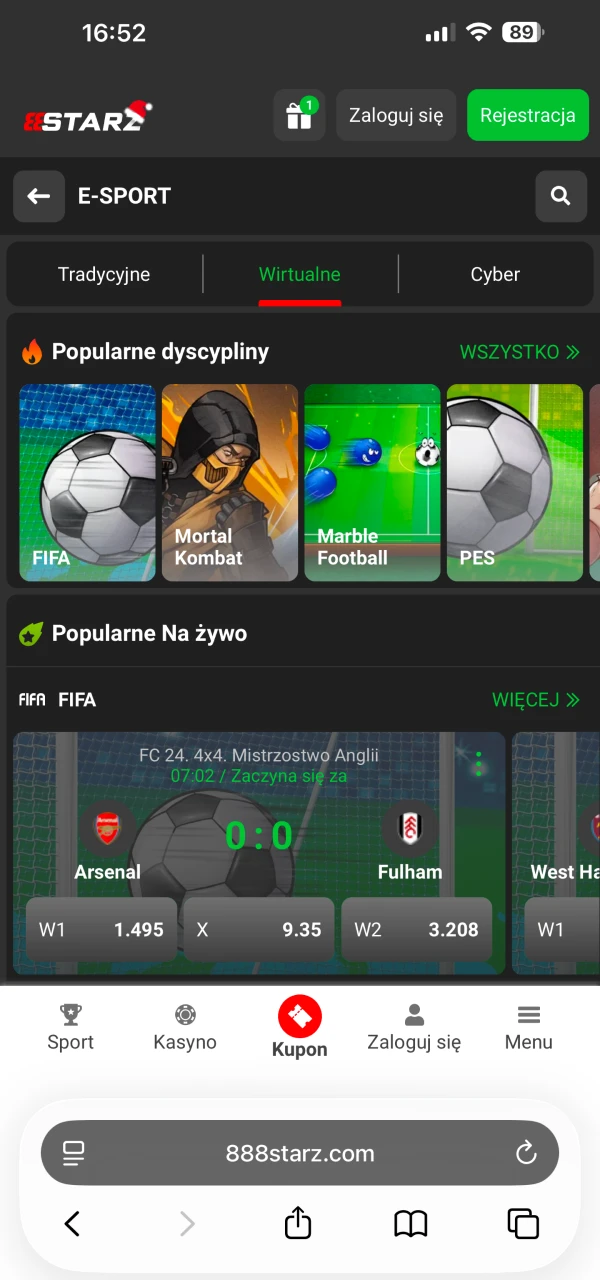Open the gift bonus icon

[299, 115]
